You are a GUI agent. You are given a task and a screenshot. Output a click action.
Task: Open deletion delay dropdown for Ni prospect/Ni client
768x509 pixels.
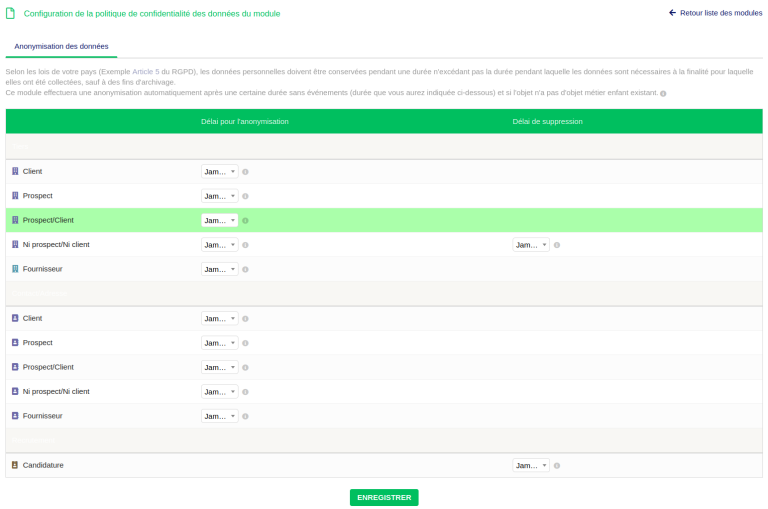(x=531, y=245)
